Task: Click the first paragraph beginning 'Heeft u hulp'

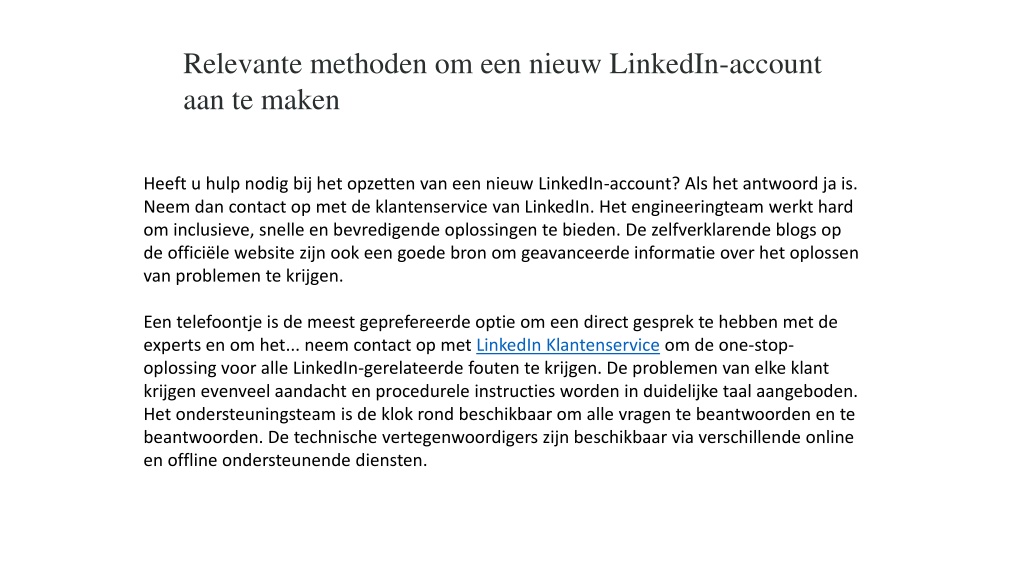Action: coord(501,229)
